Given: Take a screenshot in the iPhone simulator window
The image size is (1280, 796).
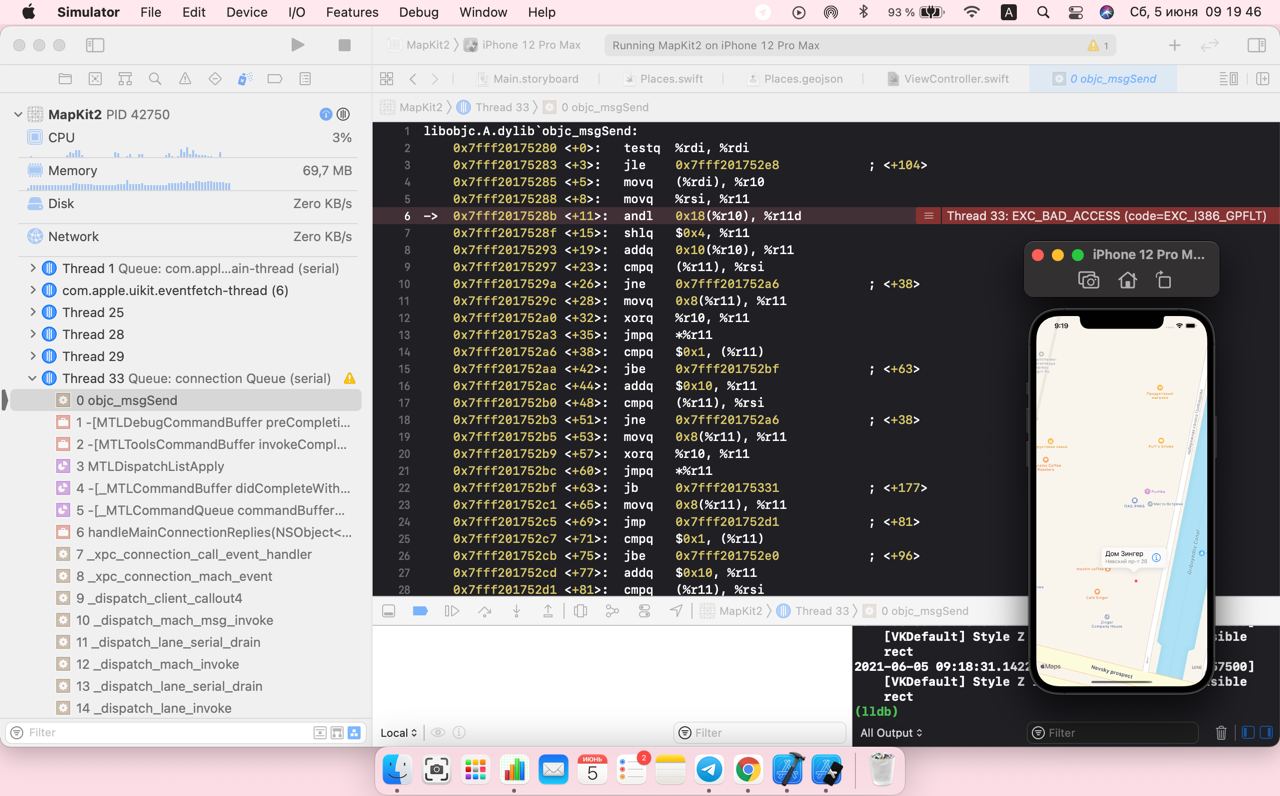Looking at the screenshot, I should point(1089,281).
